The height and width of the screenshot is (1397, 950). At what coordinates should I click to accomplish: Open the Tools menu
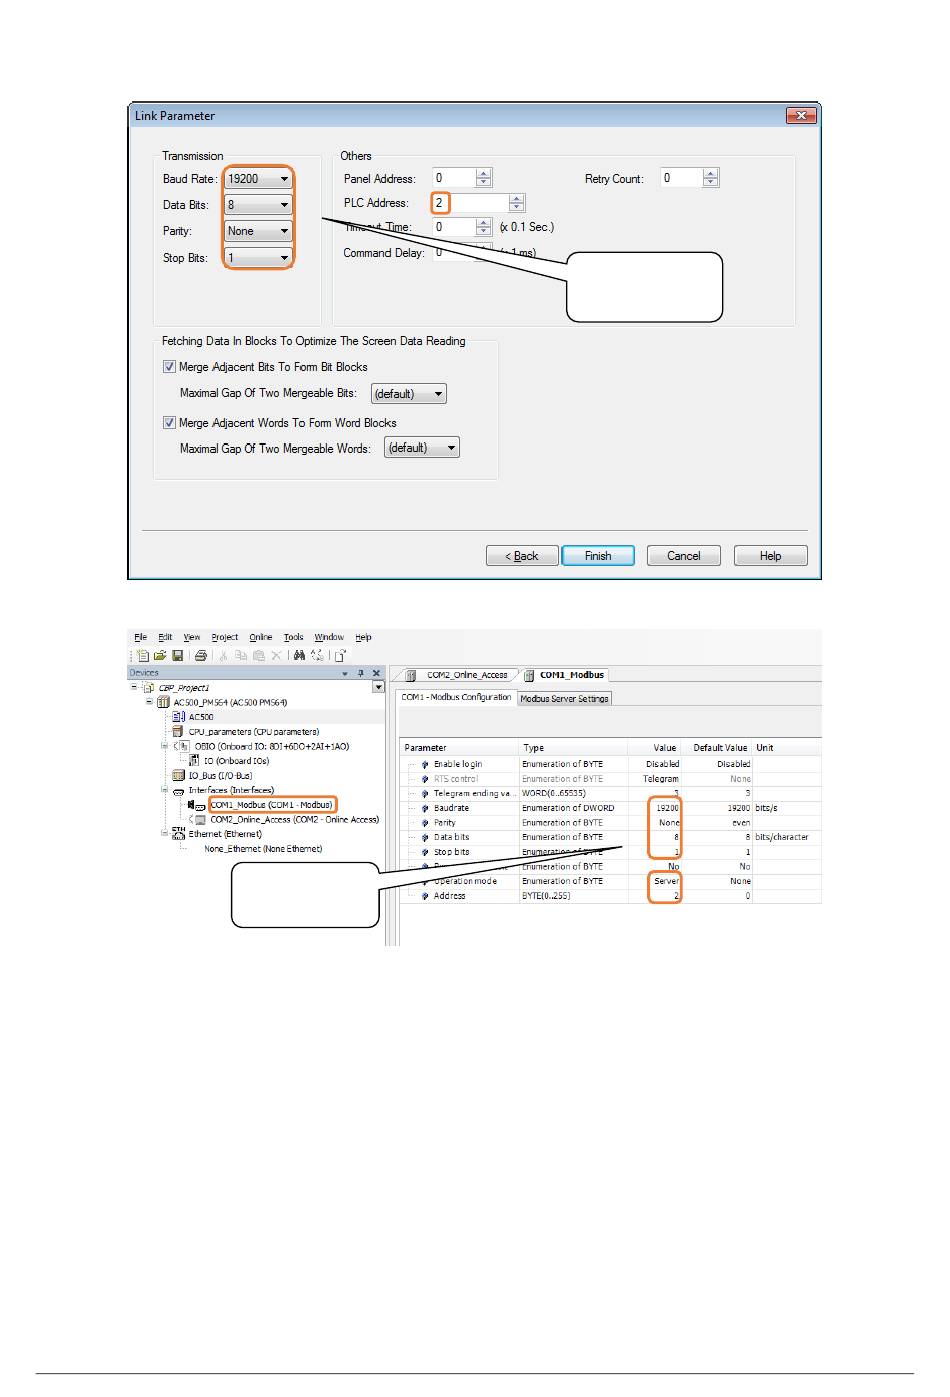[293, 637]
